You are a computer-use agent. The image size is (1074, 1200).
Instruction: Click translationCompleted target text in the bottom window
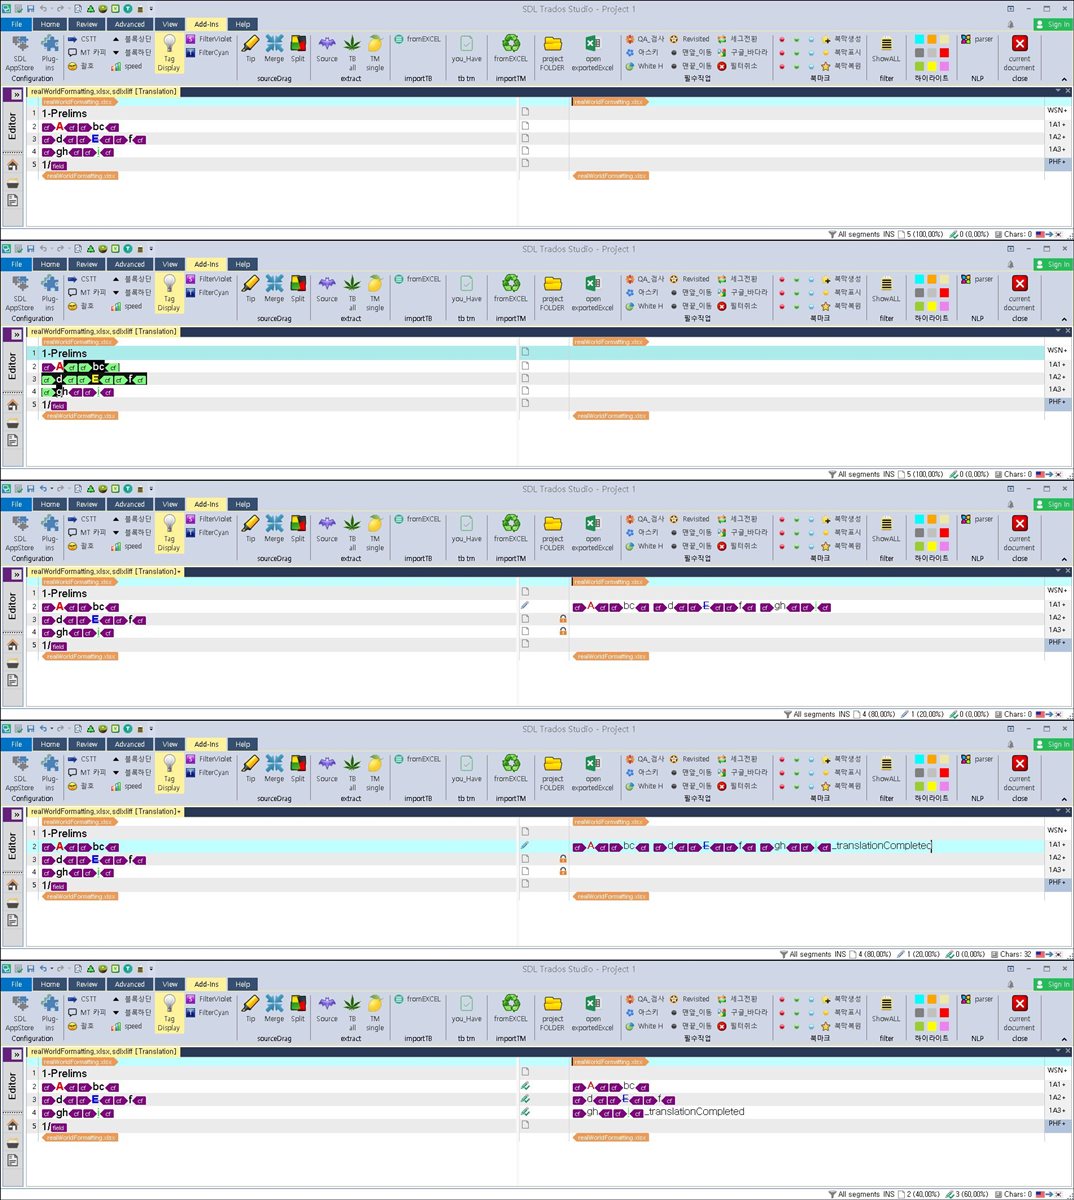tap(695, 1111)
